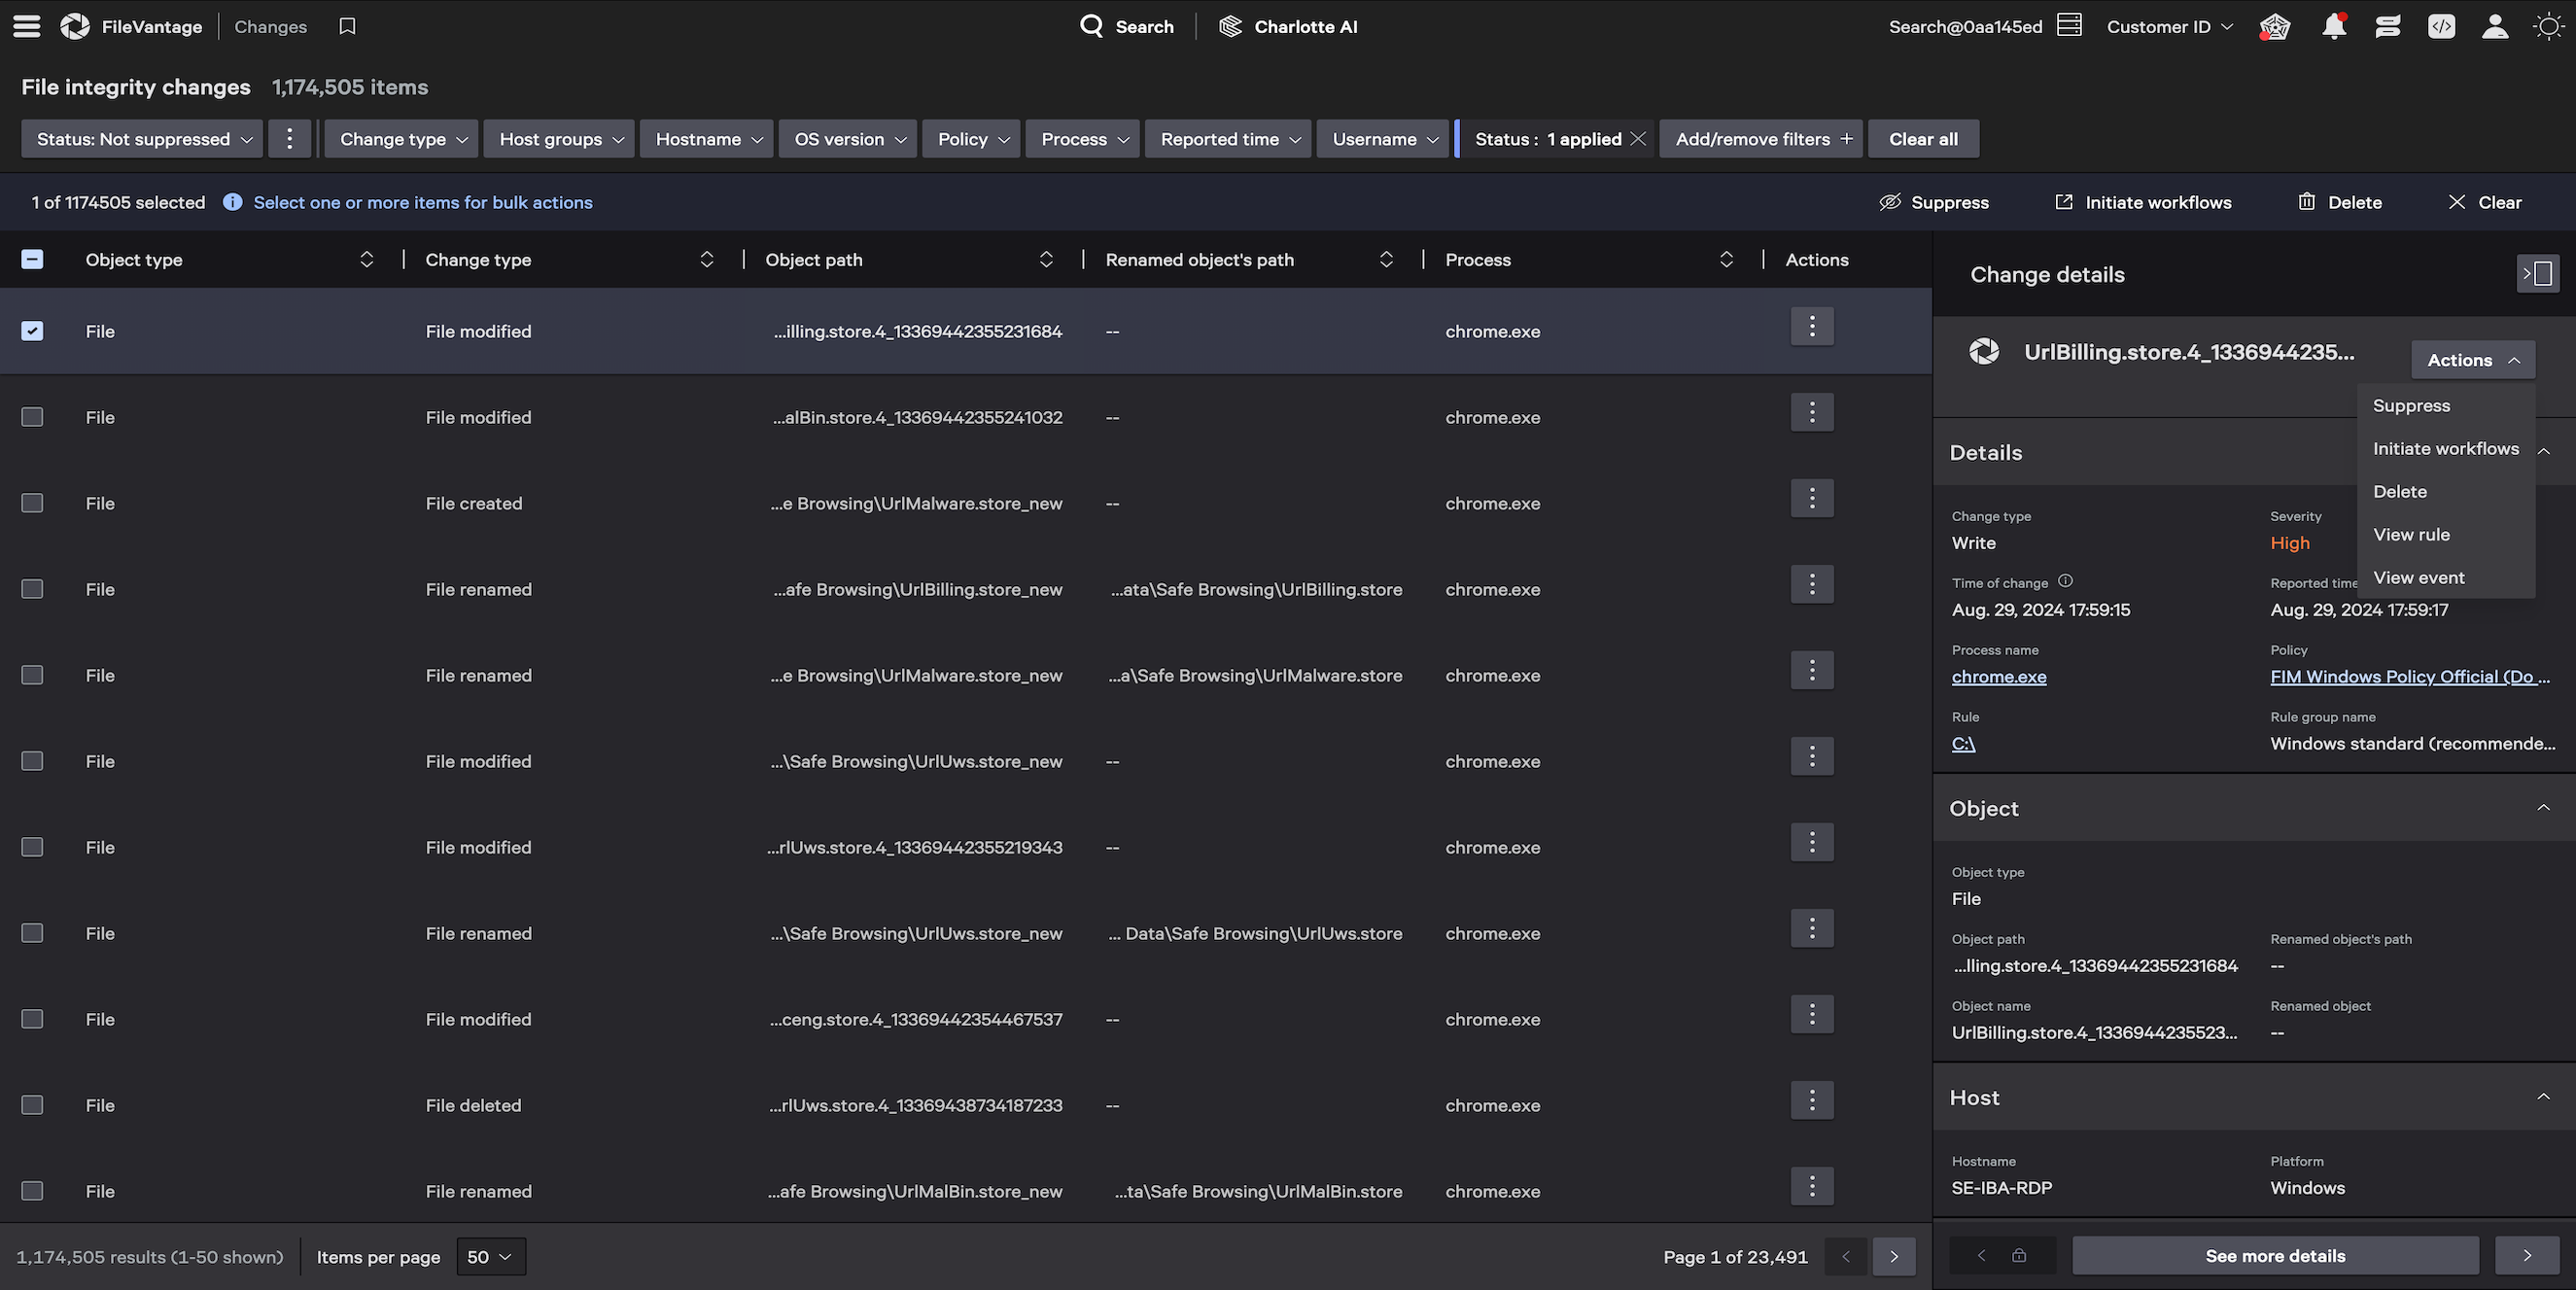Check the checkbox on the File created row

coord(32,503)
